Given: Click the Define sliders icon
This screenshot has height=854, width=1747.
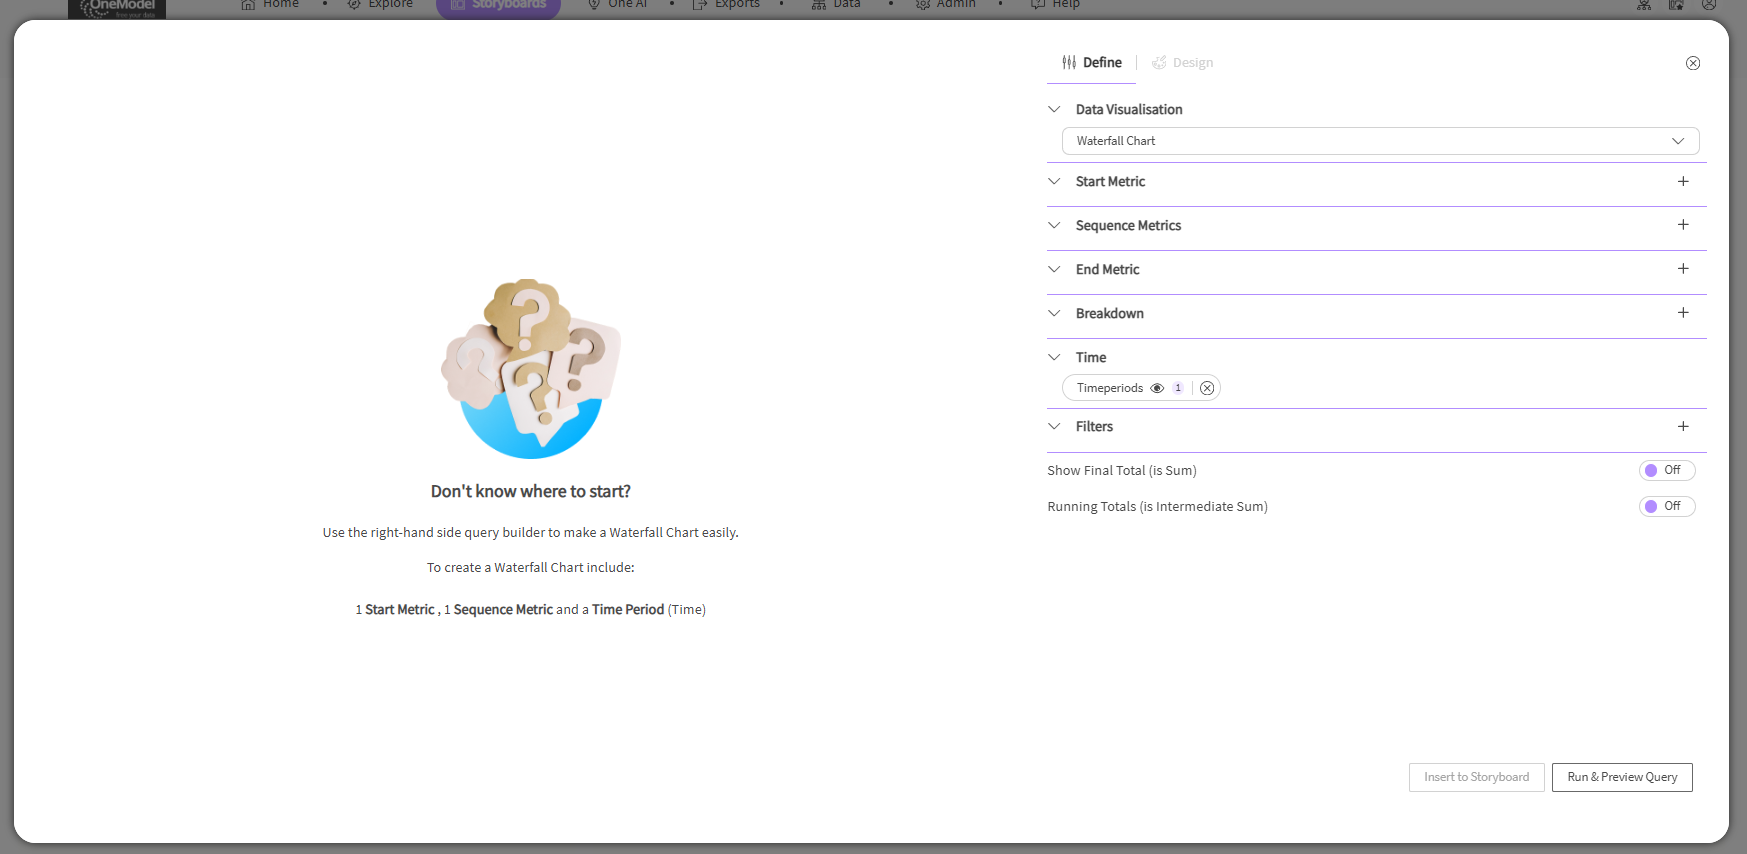Looking at the screenshot, I should 1069,62.
